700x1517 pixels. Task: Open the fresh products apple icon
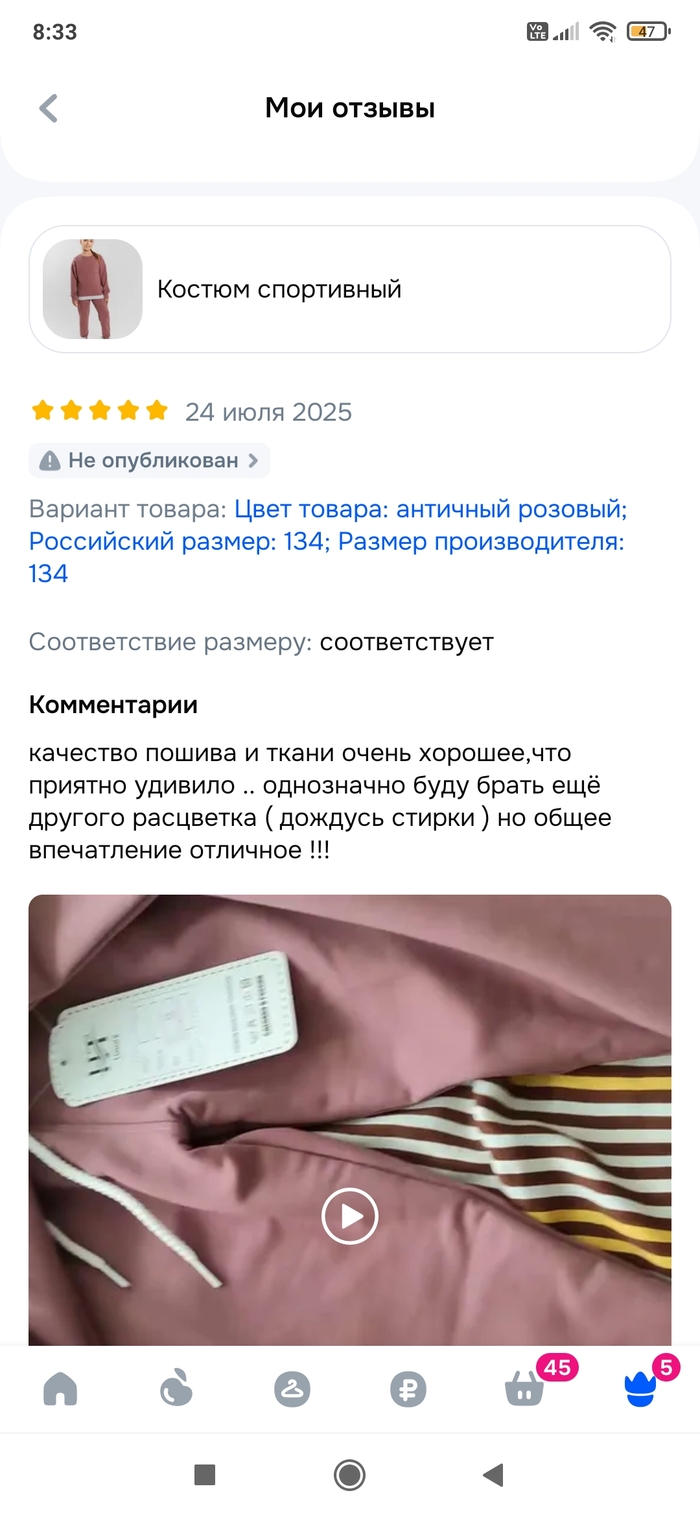coord(176,1389)
